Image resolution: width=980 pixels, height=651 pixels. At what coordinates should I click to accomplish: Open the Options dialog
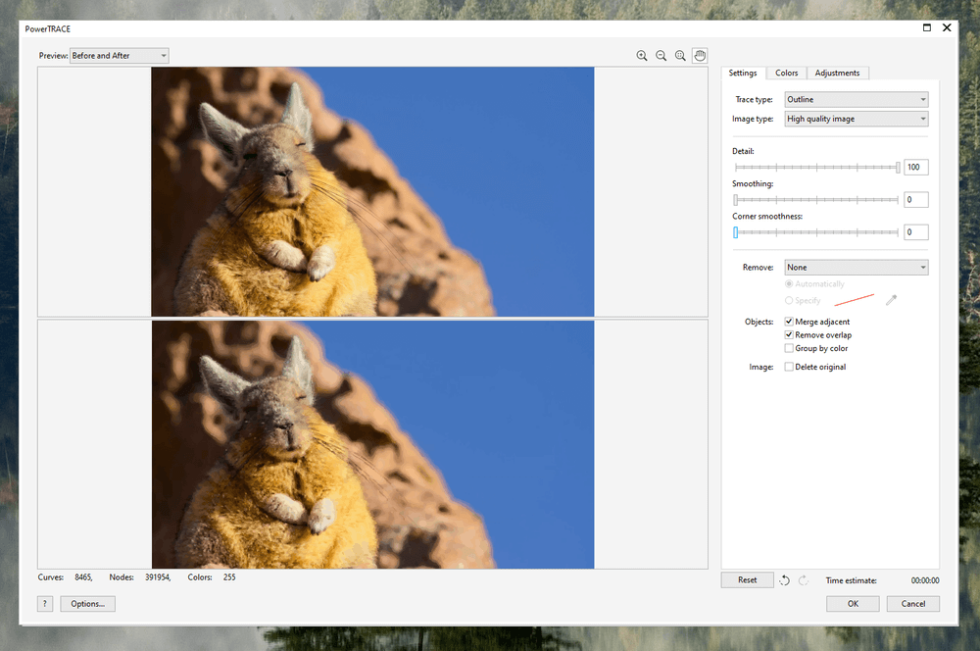(x=87, y=603)
